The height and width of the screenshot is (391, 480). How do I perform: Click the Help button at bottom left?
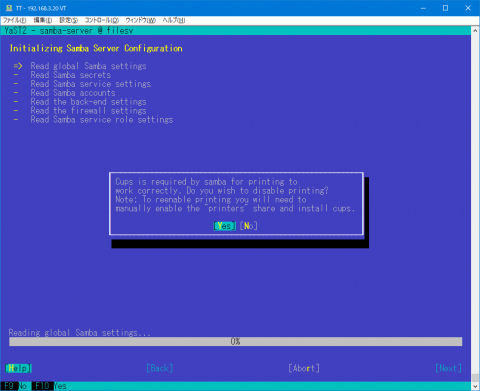[18, 368]
